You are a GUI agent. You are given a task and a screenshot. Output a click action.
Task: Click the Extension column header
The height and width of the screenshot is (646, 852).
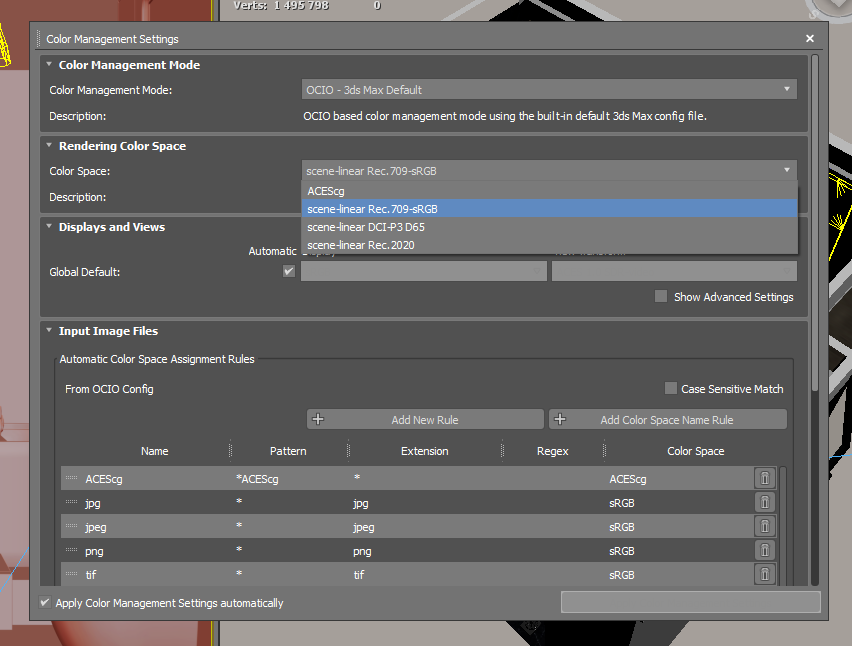(x=425, y=451)
